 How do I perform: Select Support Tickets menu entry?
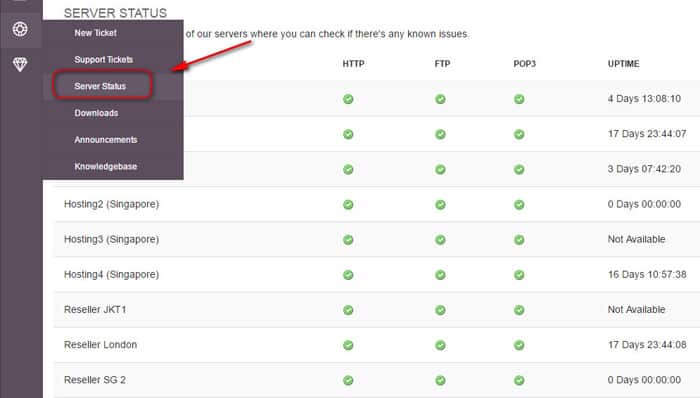104,59
